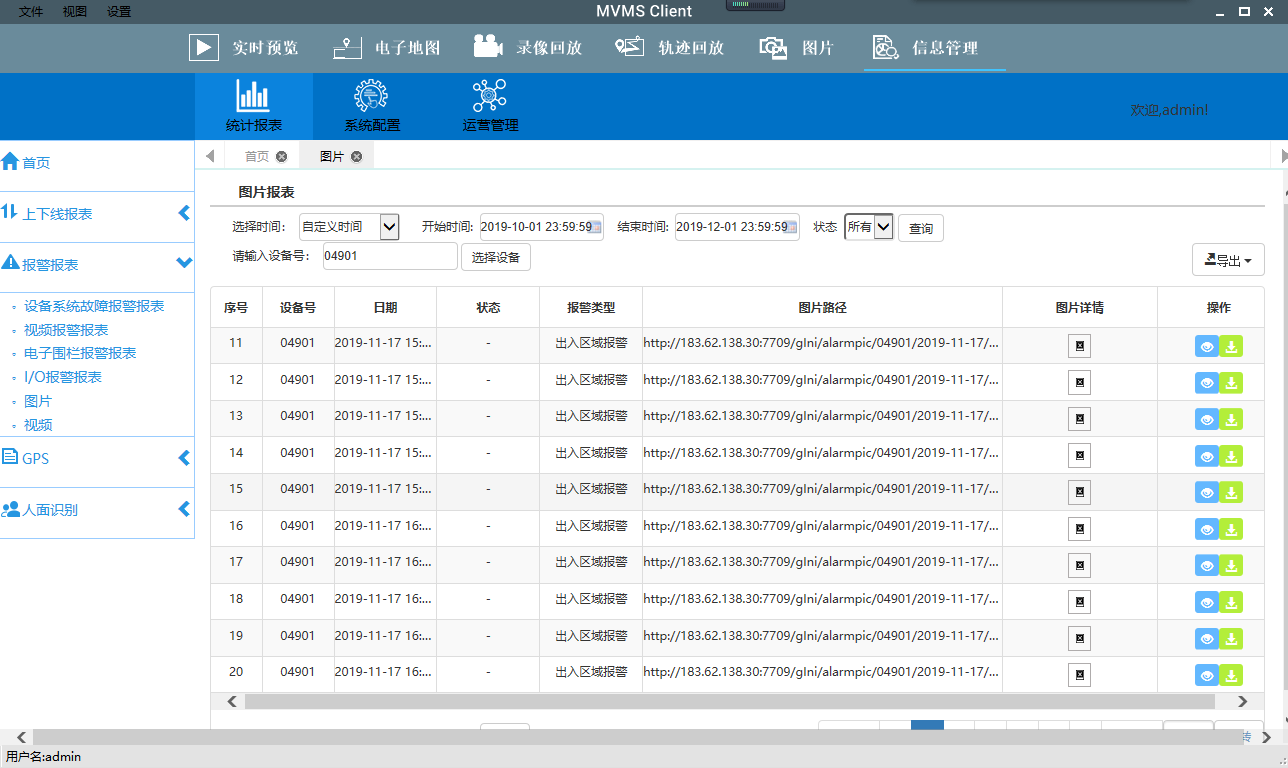The width and height of the screenshot is (1288, 768).
Task: Open the 设置 menu
Action: click(119, 12)
